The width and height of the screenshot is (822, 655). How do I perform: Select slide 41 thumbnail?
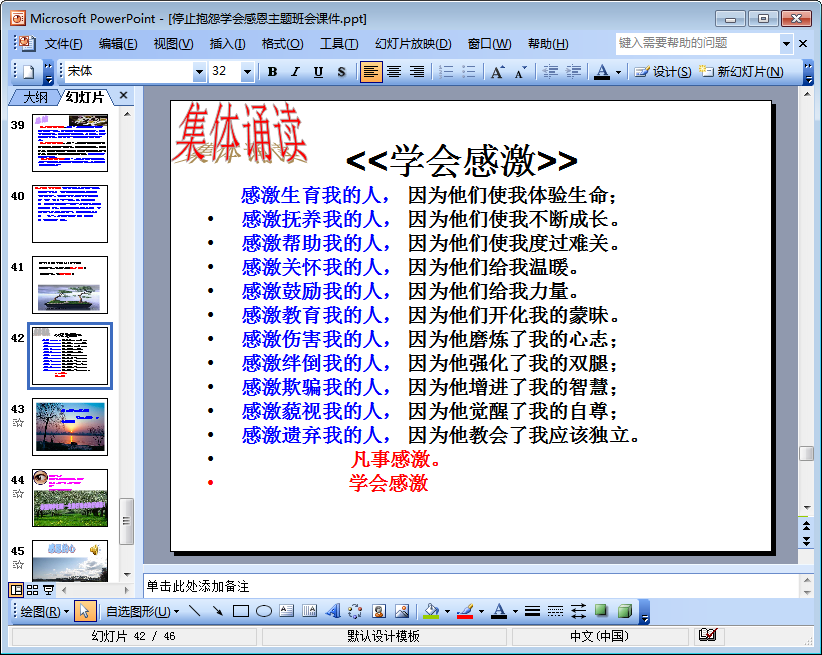70,285
